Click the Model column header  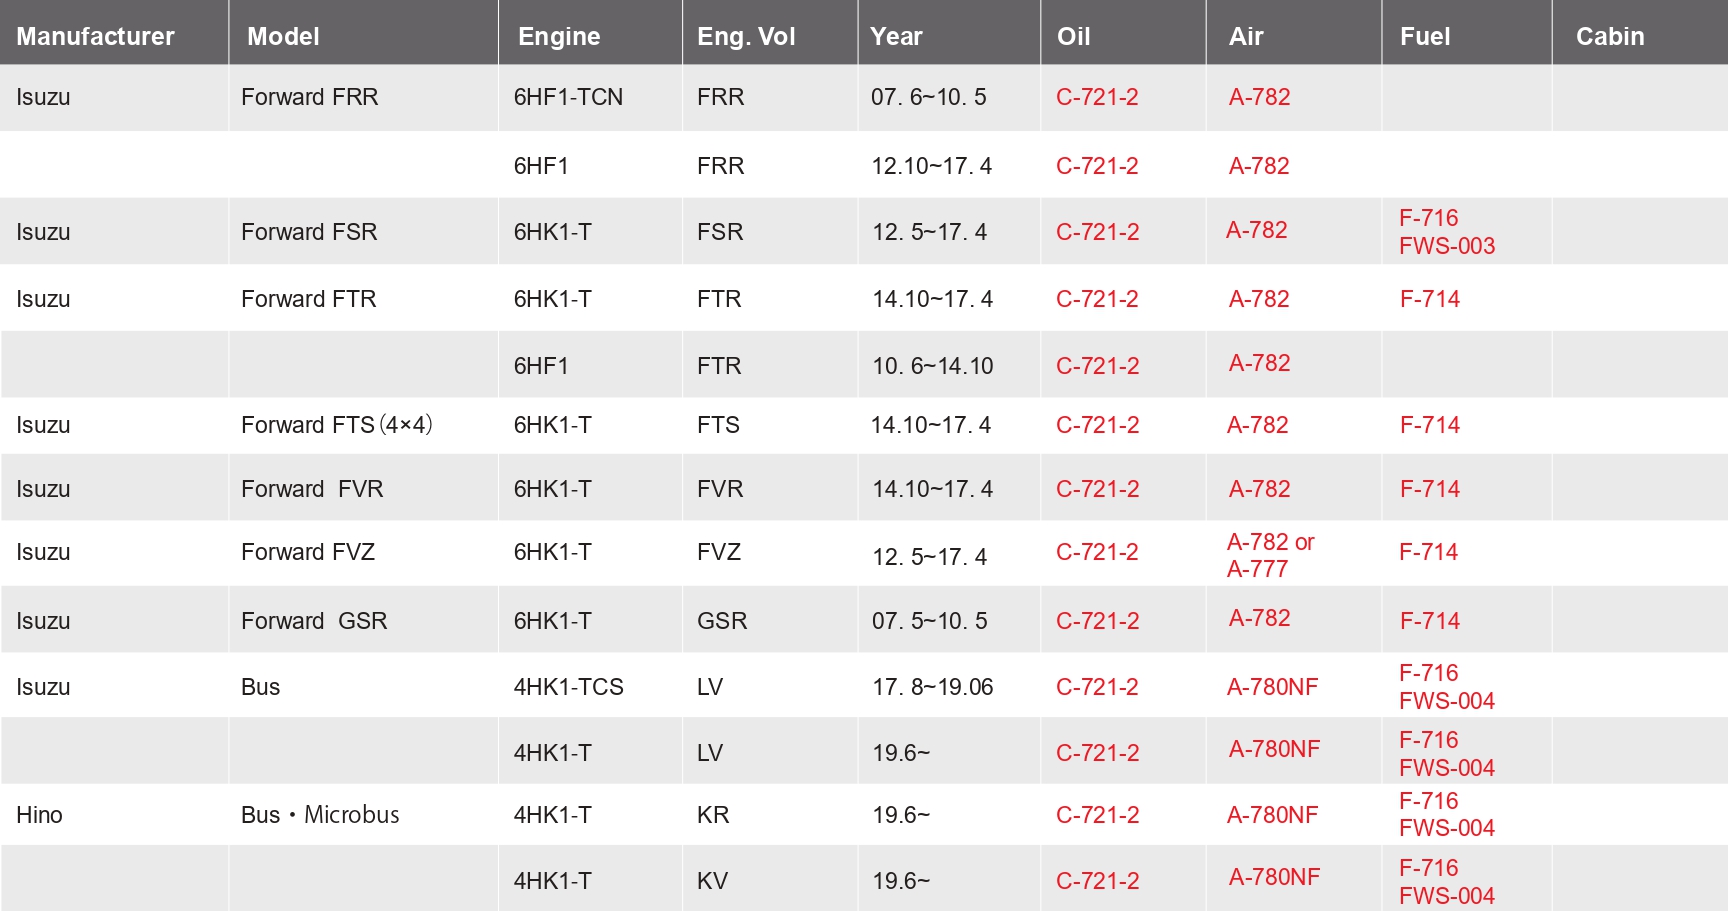(283, 37)
